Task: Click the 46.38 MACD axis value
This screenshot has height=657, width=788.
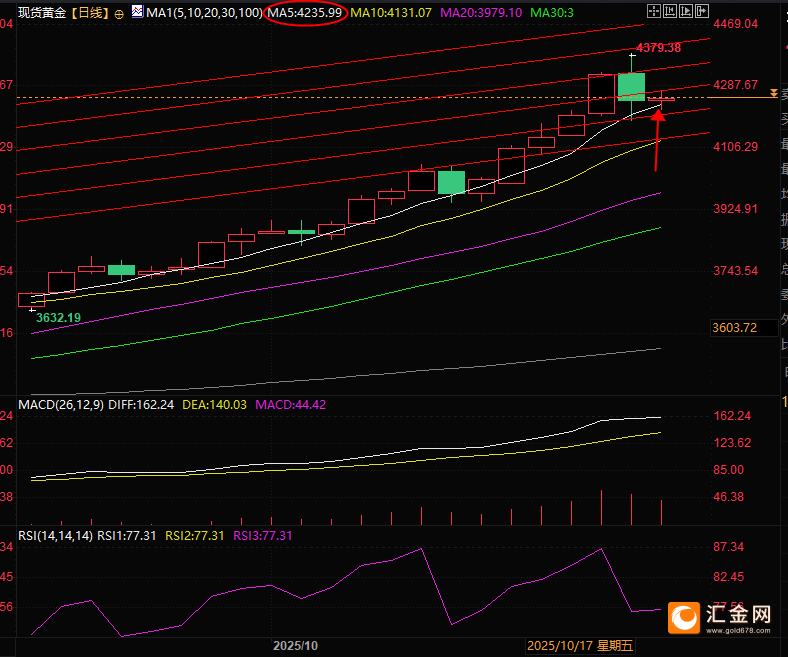Action: (728, 497)
